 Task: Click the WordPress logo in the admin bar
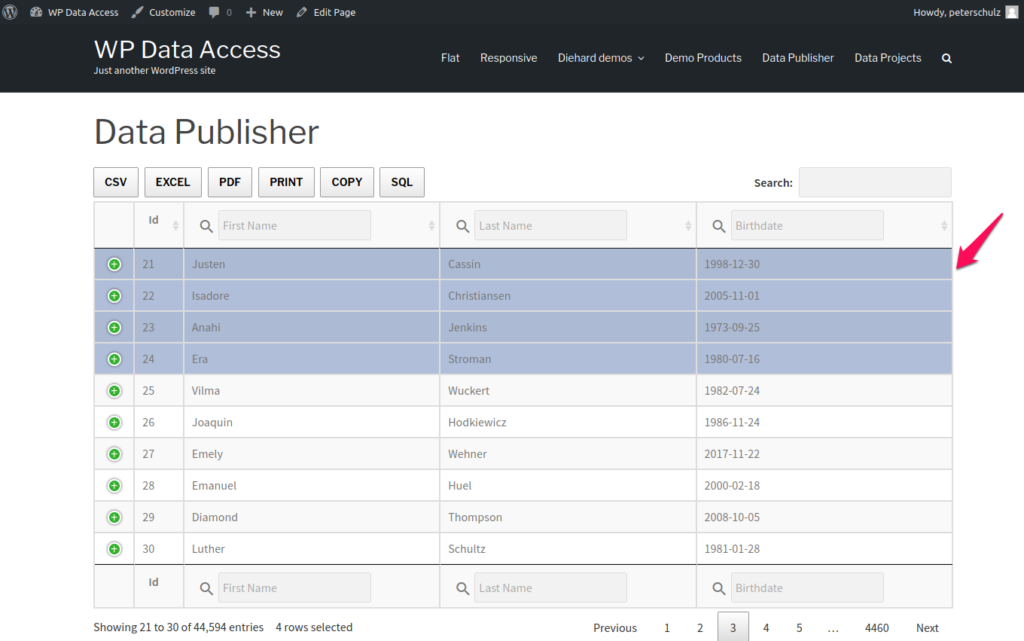tap(11, 11)
